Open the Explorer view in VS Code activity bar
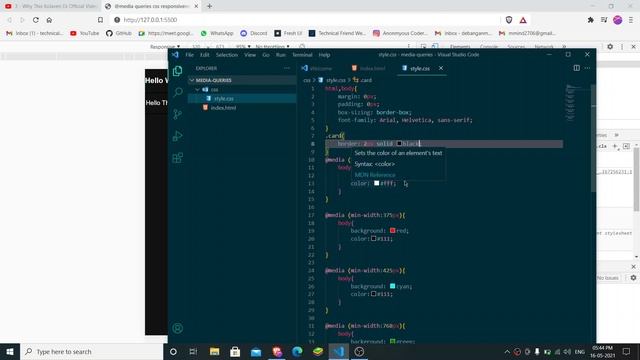 [178, 71]
